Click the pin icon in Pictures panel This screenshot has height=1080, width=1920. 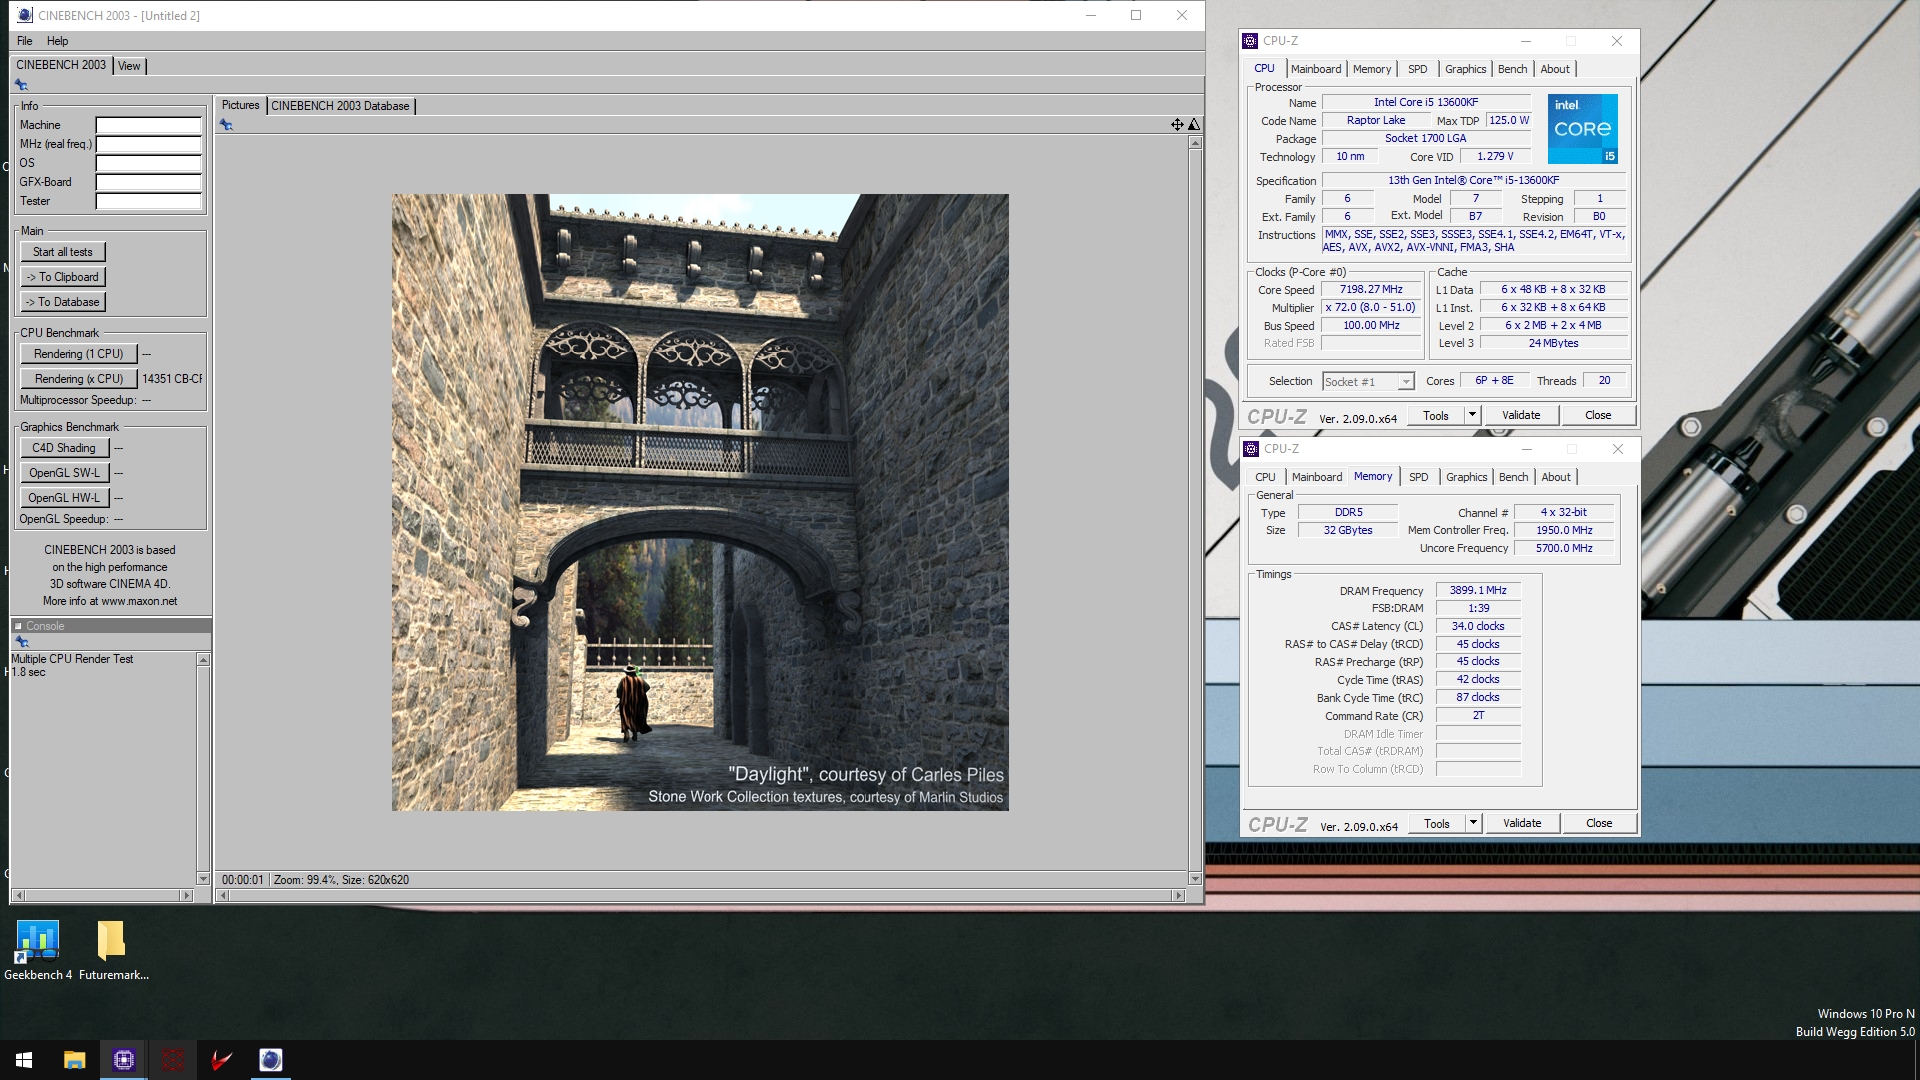pos(226,125)
